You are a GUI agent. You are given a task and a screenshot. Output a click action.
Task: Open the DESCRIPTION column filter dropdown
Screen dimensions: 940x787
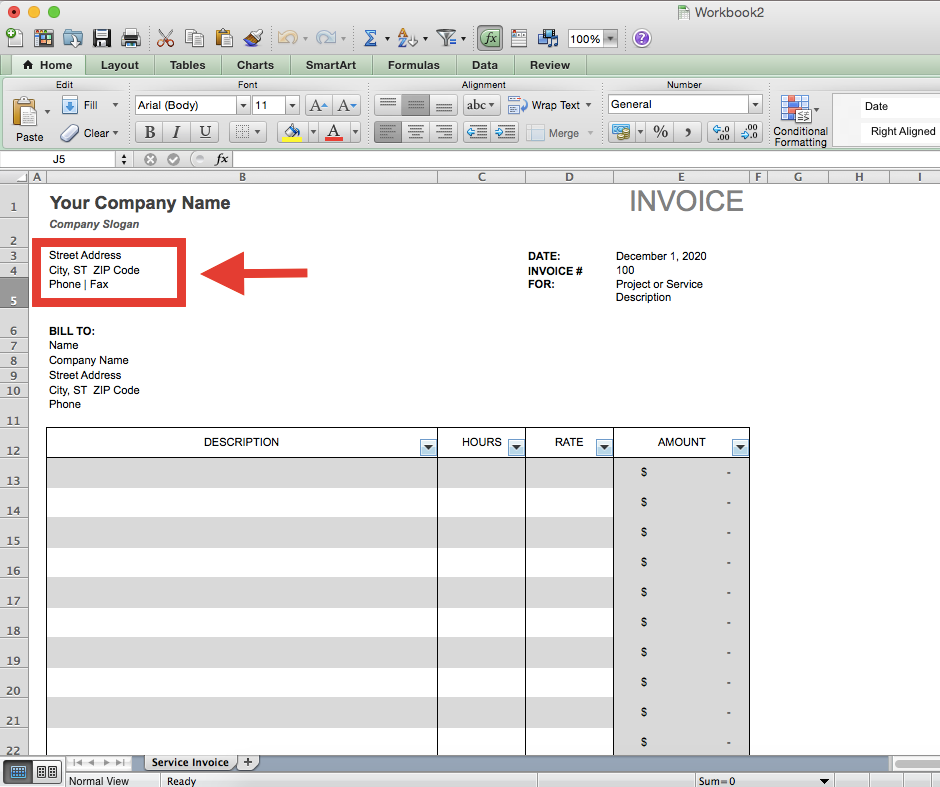click(x=428, y=447)
